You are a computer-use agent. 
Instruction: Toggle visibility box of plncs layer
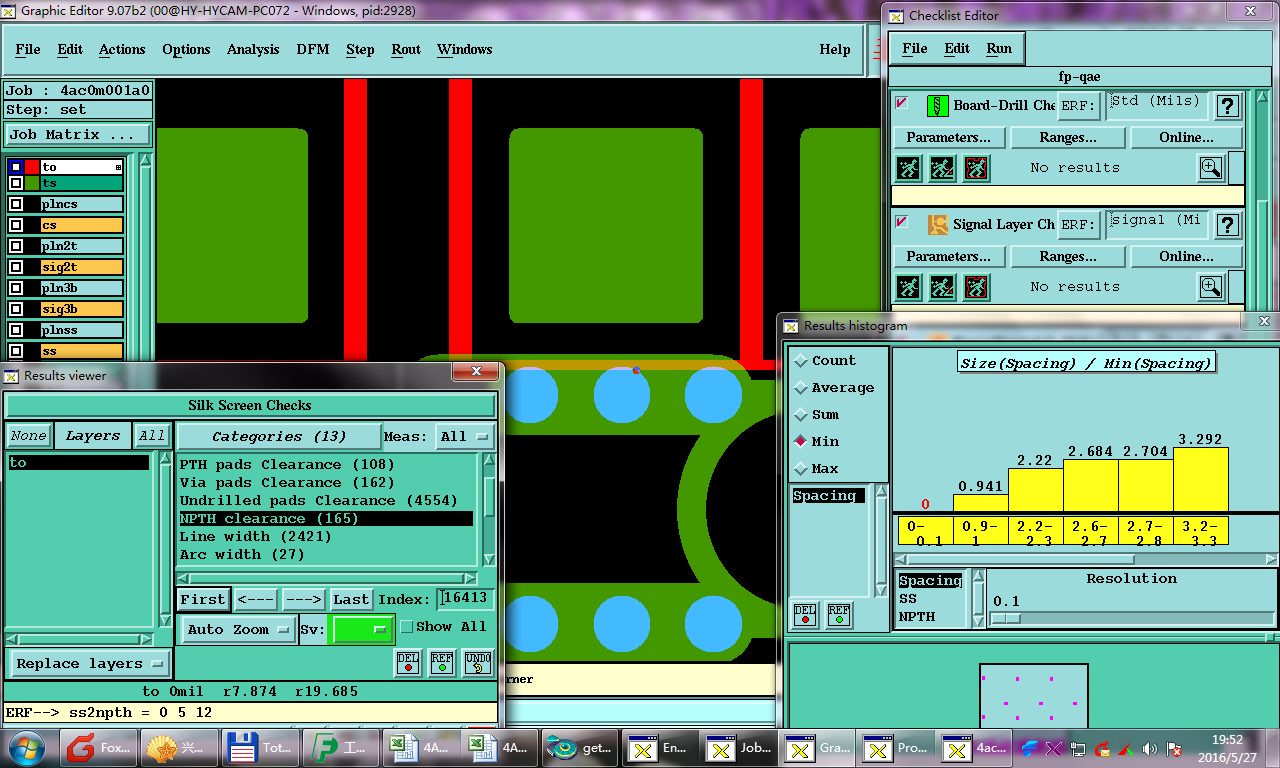(x=16, y=204)
